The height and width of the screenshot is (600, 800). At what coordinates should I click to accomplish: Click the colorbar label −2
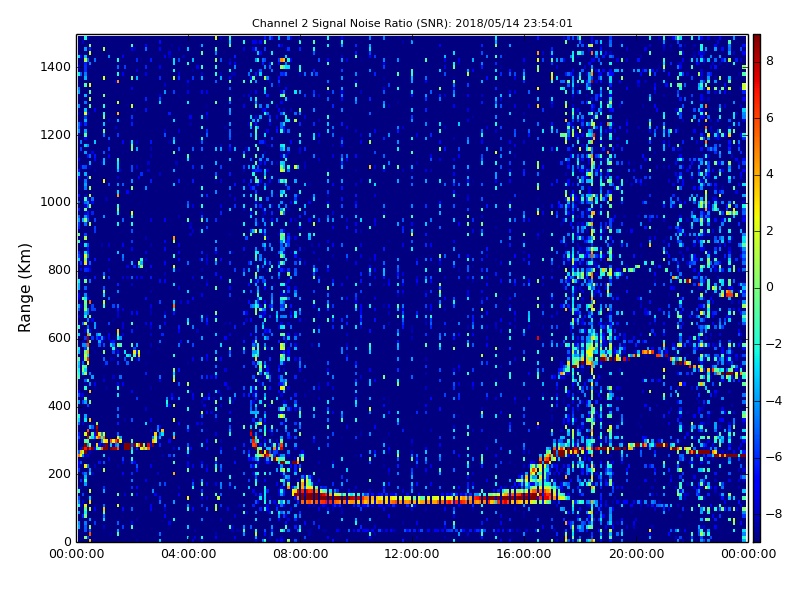pos(774,344)
